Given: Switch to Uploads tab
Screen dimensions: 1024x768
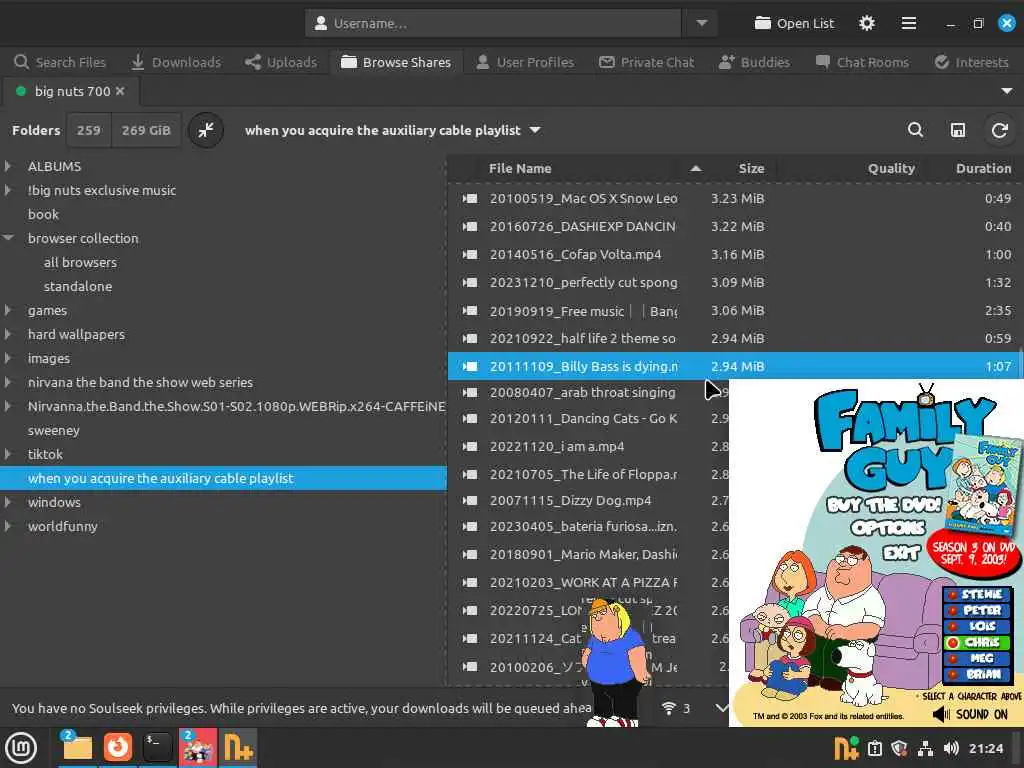Looking at the screenshot, I should pos(281,62).
